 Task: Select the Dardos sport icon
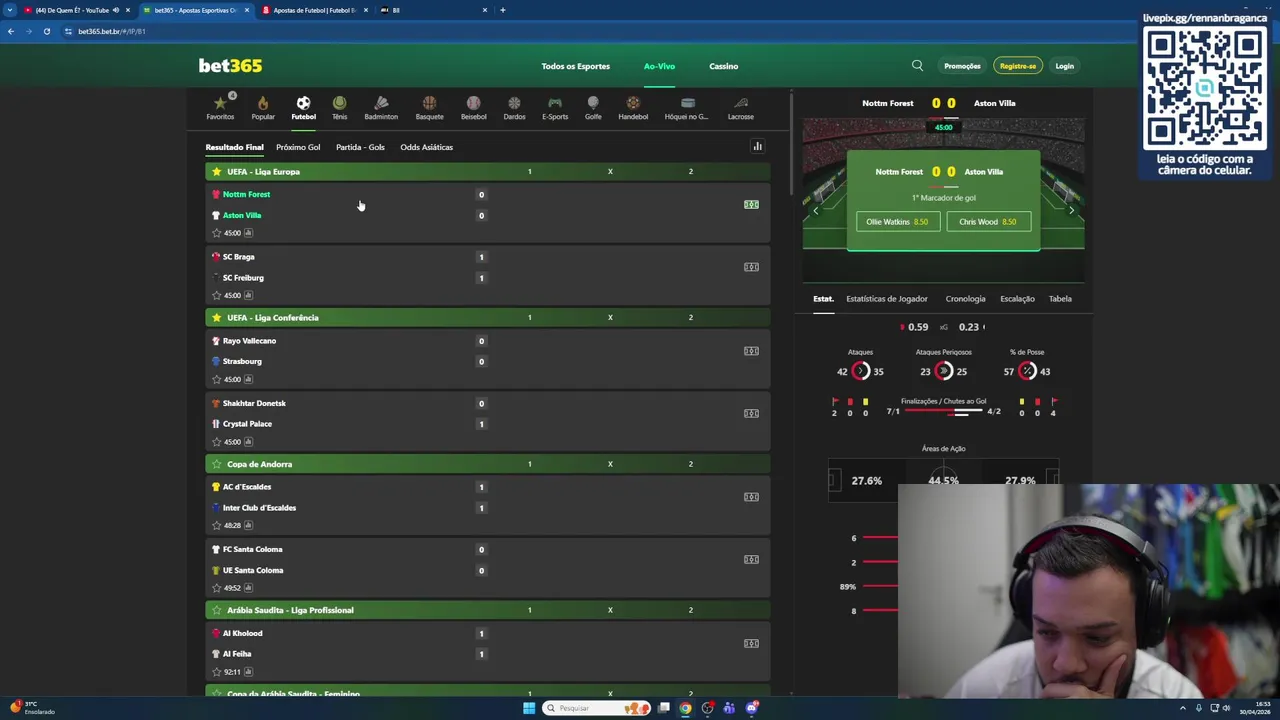pyautogui.click(x=514, y=108)
